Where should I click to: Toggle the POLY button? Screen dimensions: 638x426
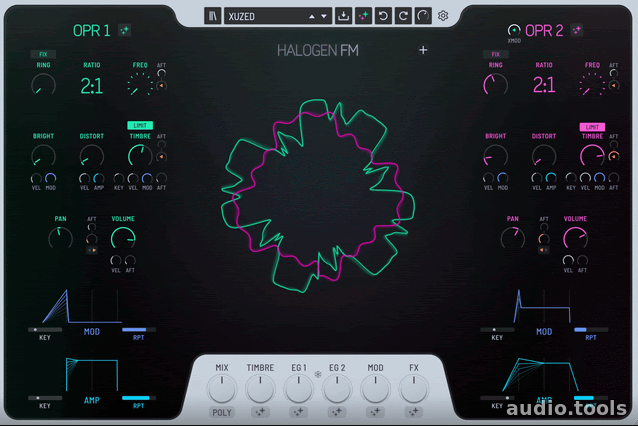coord(222,413)
